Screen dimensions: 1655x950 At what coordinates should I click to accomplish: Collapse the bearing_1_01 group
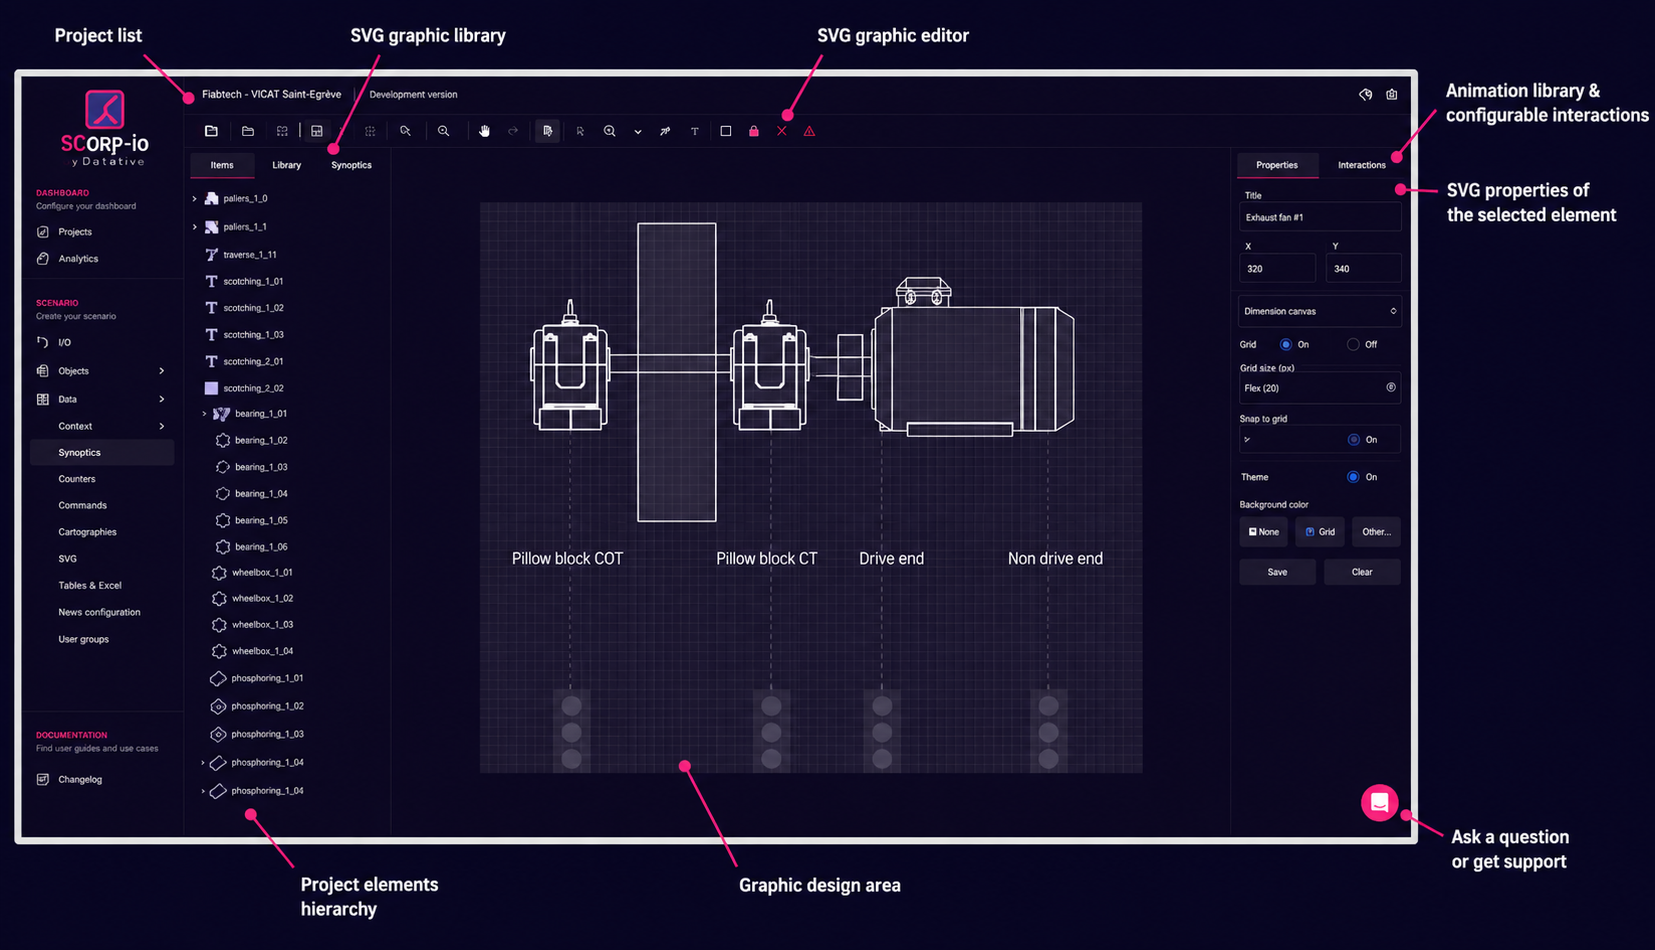(x=205, y=414)
